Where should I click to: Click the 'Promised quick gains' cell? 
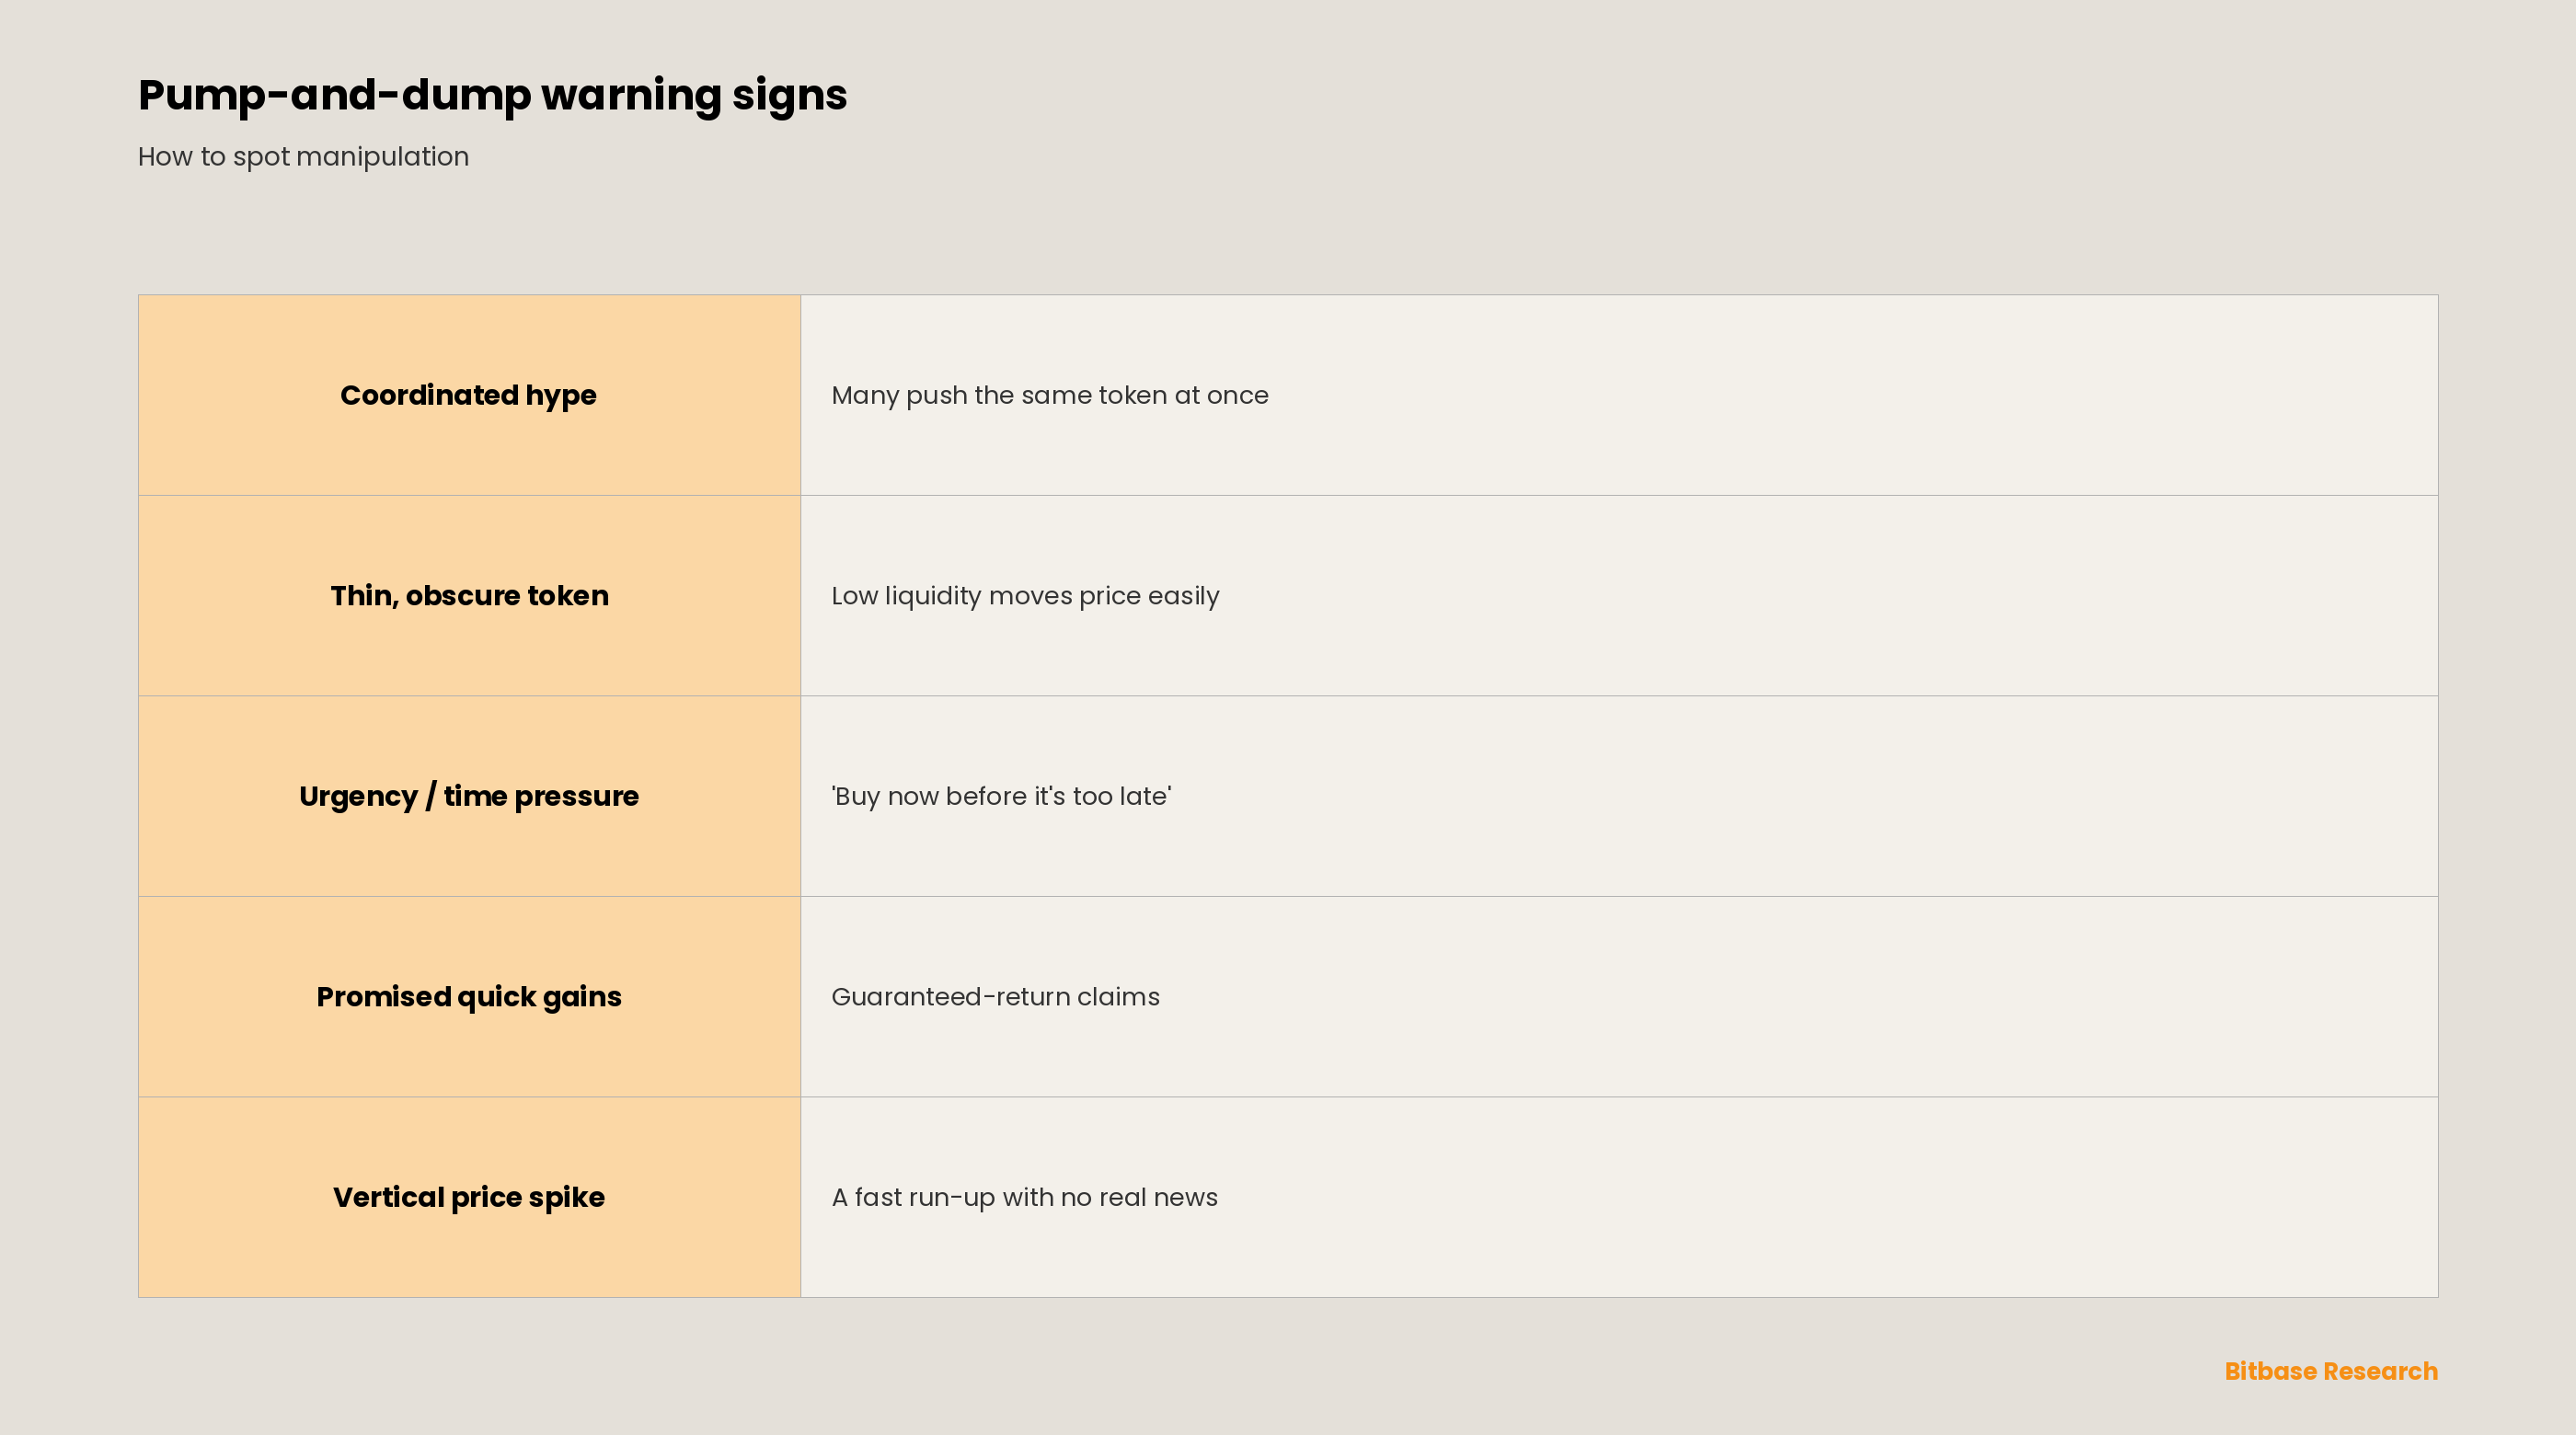tap(469, 997)
